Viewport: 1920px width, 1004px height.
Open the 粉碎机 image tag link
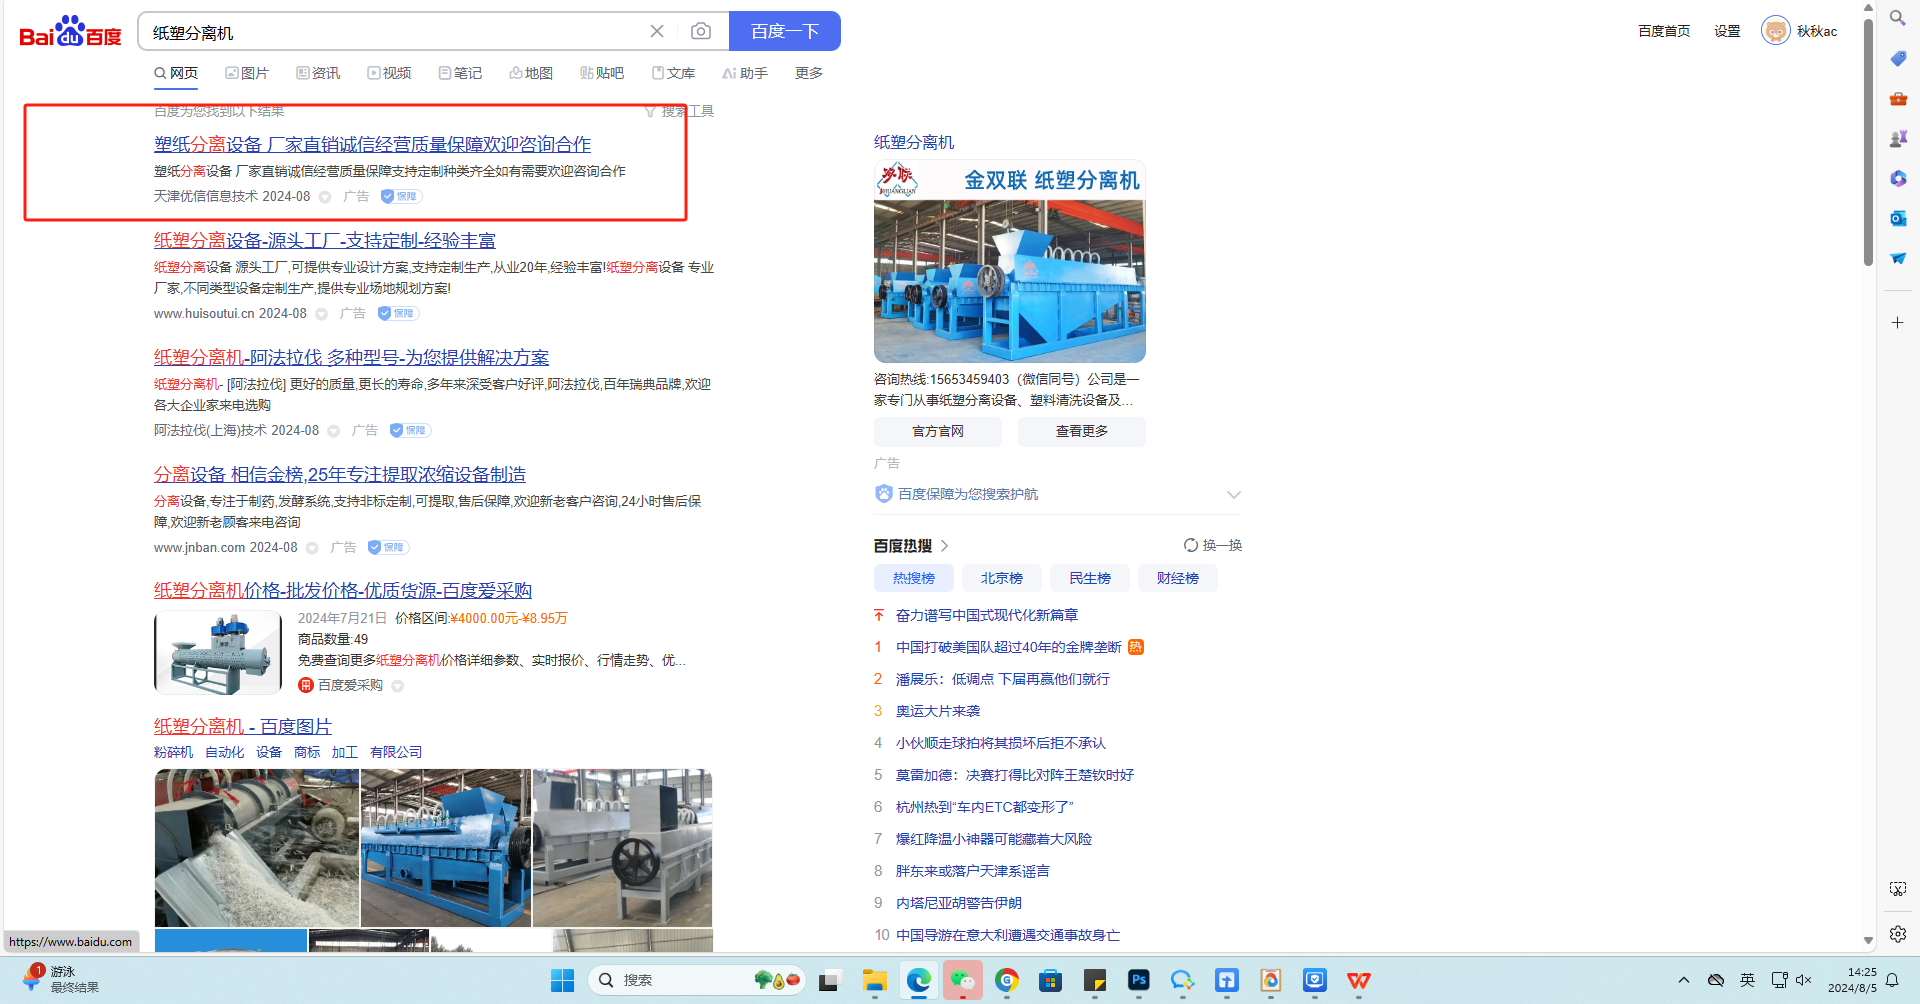[173, 752]
